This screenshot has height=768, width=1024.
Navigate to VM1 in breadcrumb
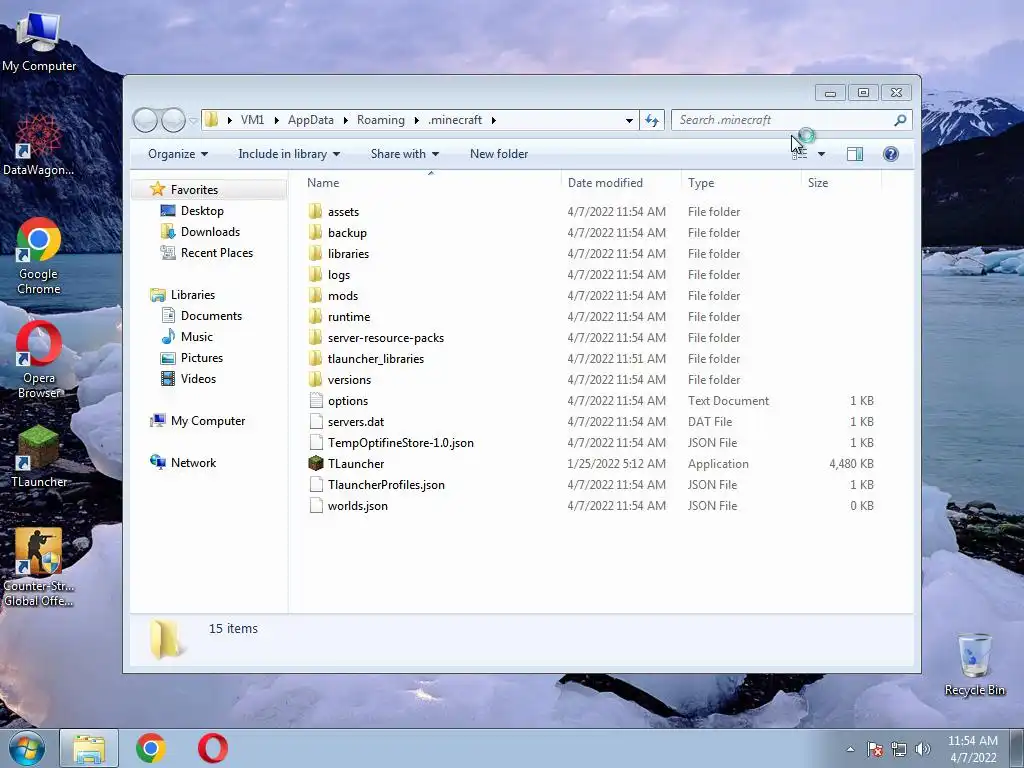252,120
